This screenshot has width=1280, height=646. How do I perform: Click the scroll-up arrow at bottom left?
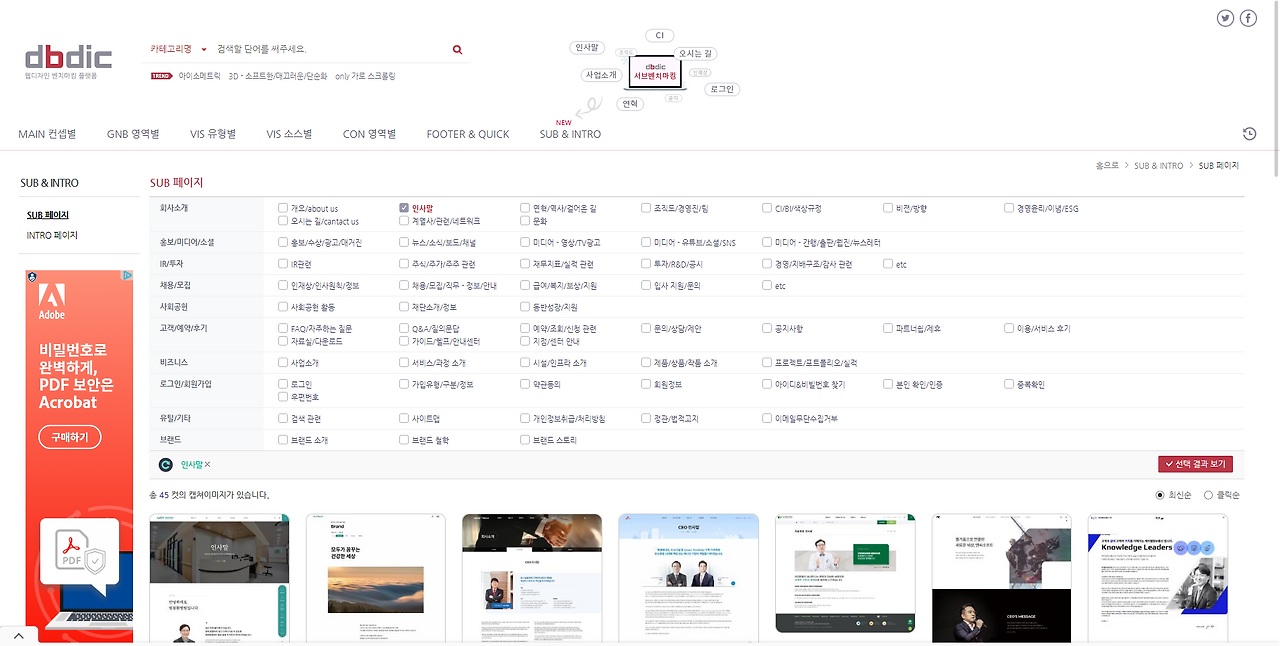pos(18,634)
